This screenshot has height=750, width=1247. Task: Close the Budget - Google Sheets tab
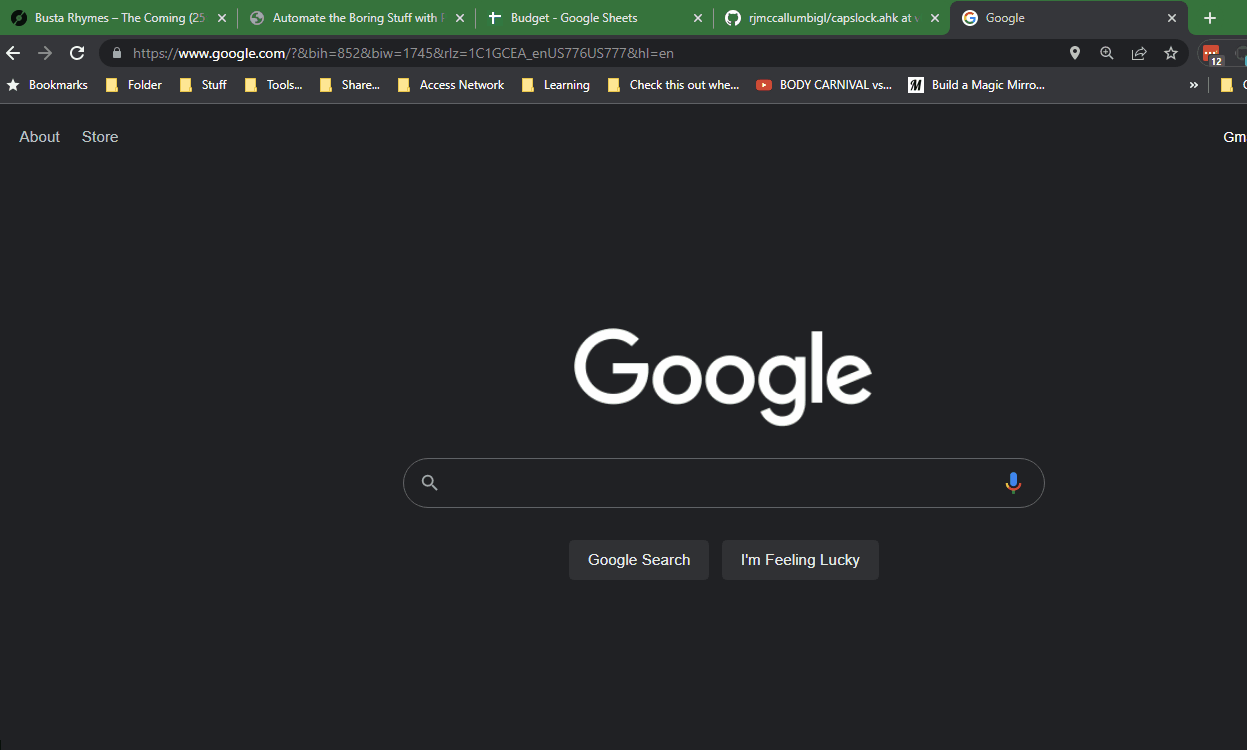(x=698, y=18)
